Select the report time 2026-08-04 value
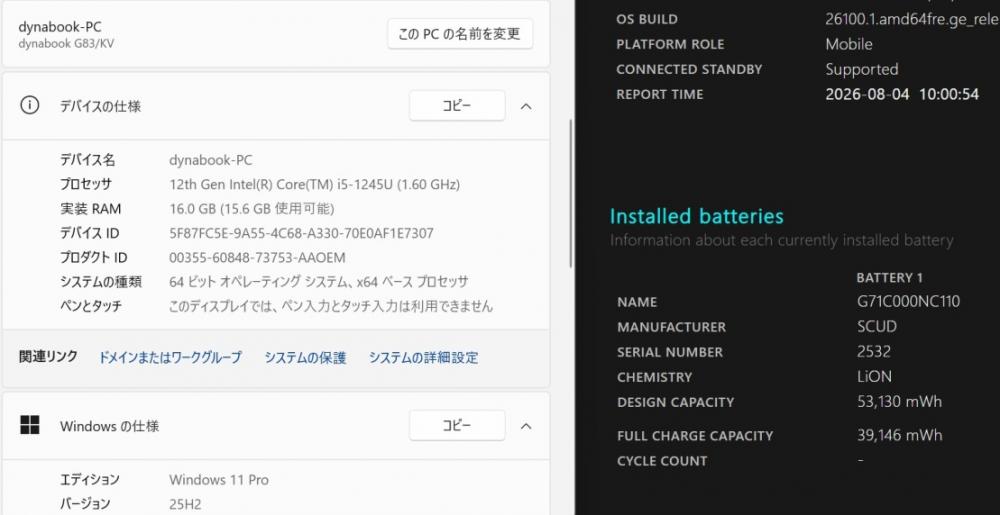1000x515 pixels. (902, 94)
